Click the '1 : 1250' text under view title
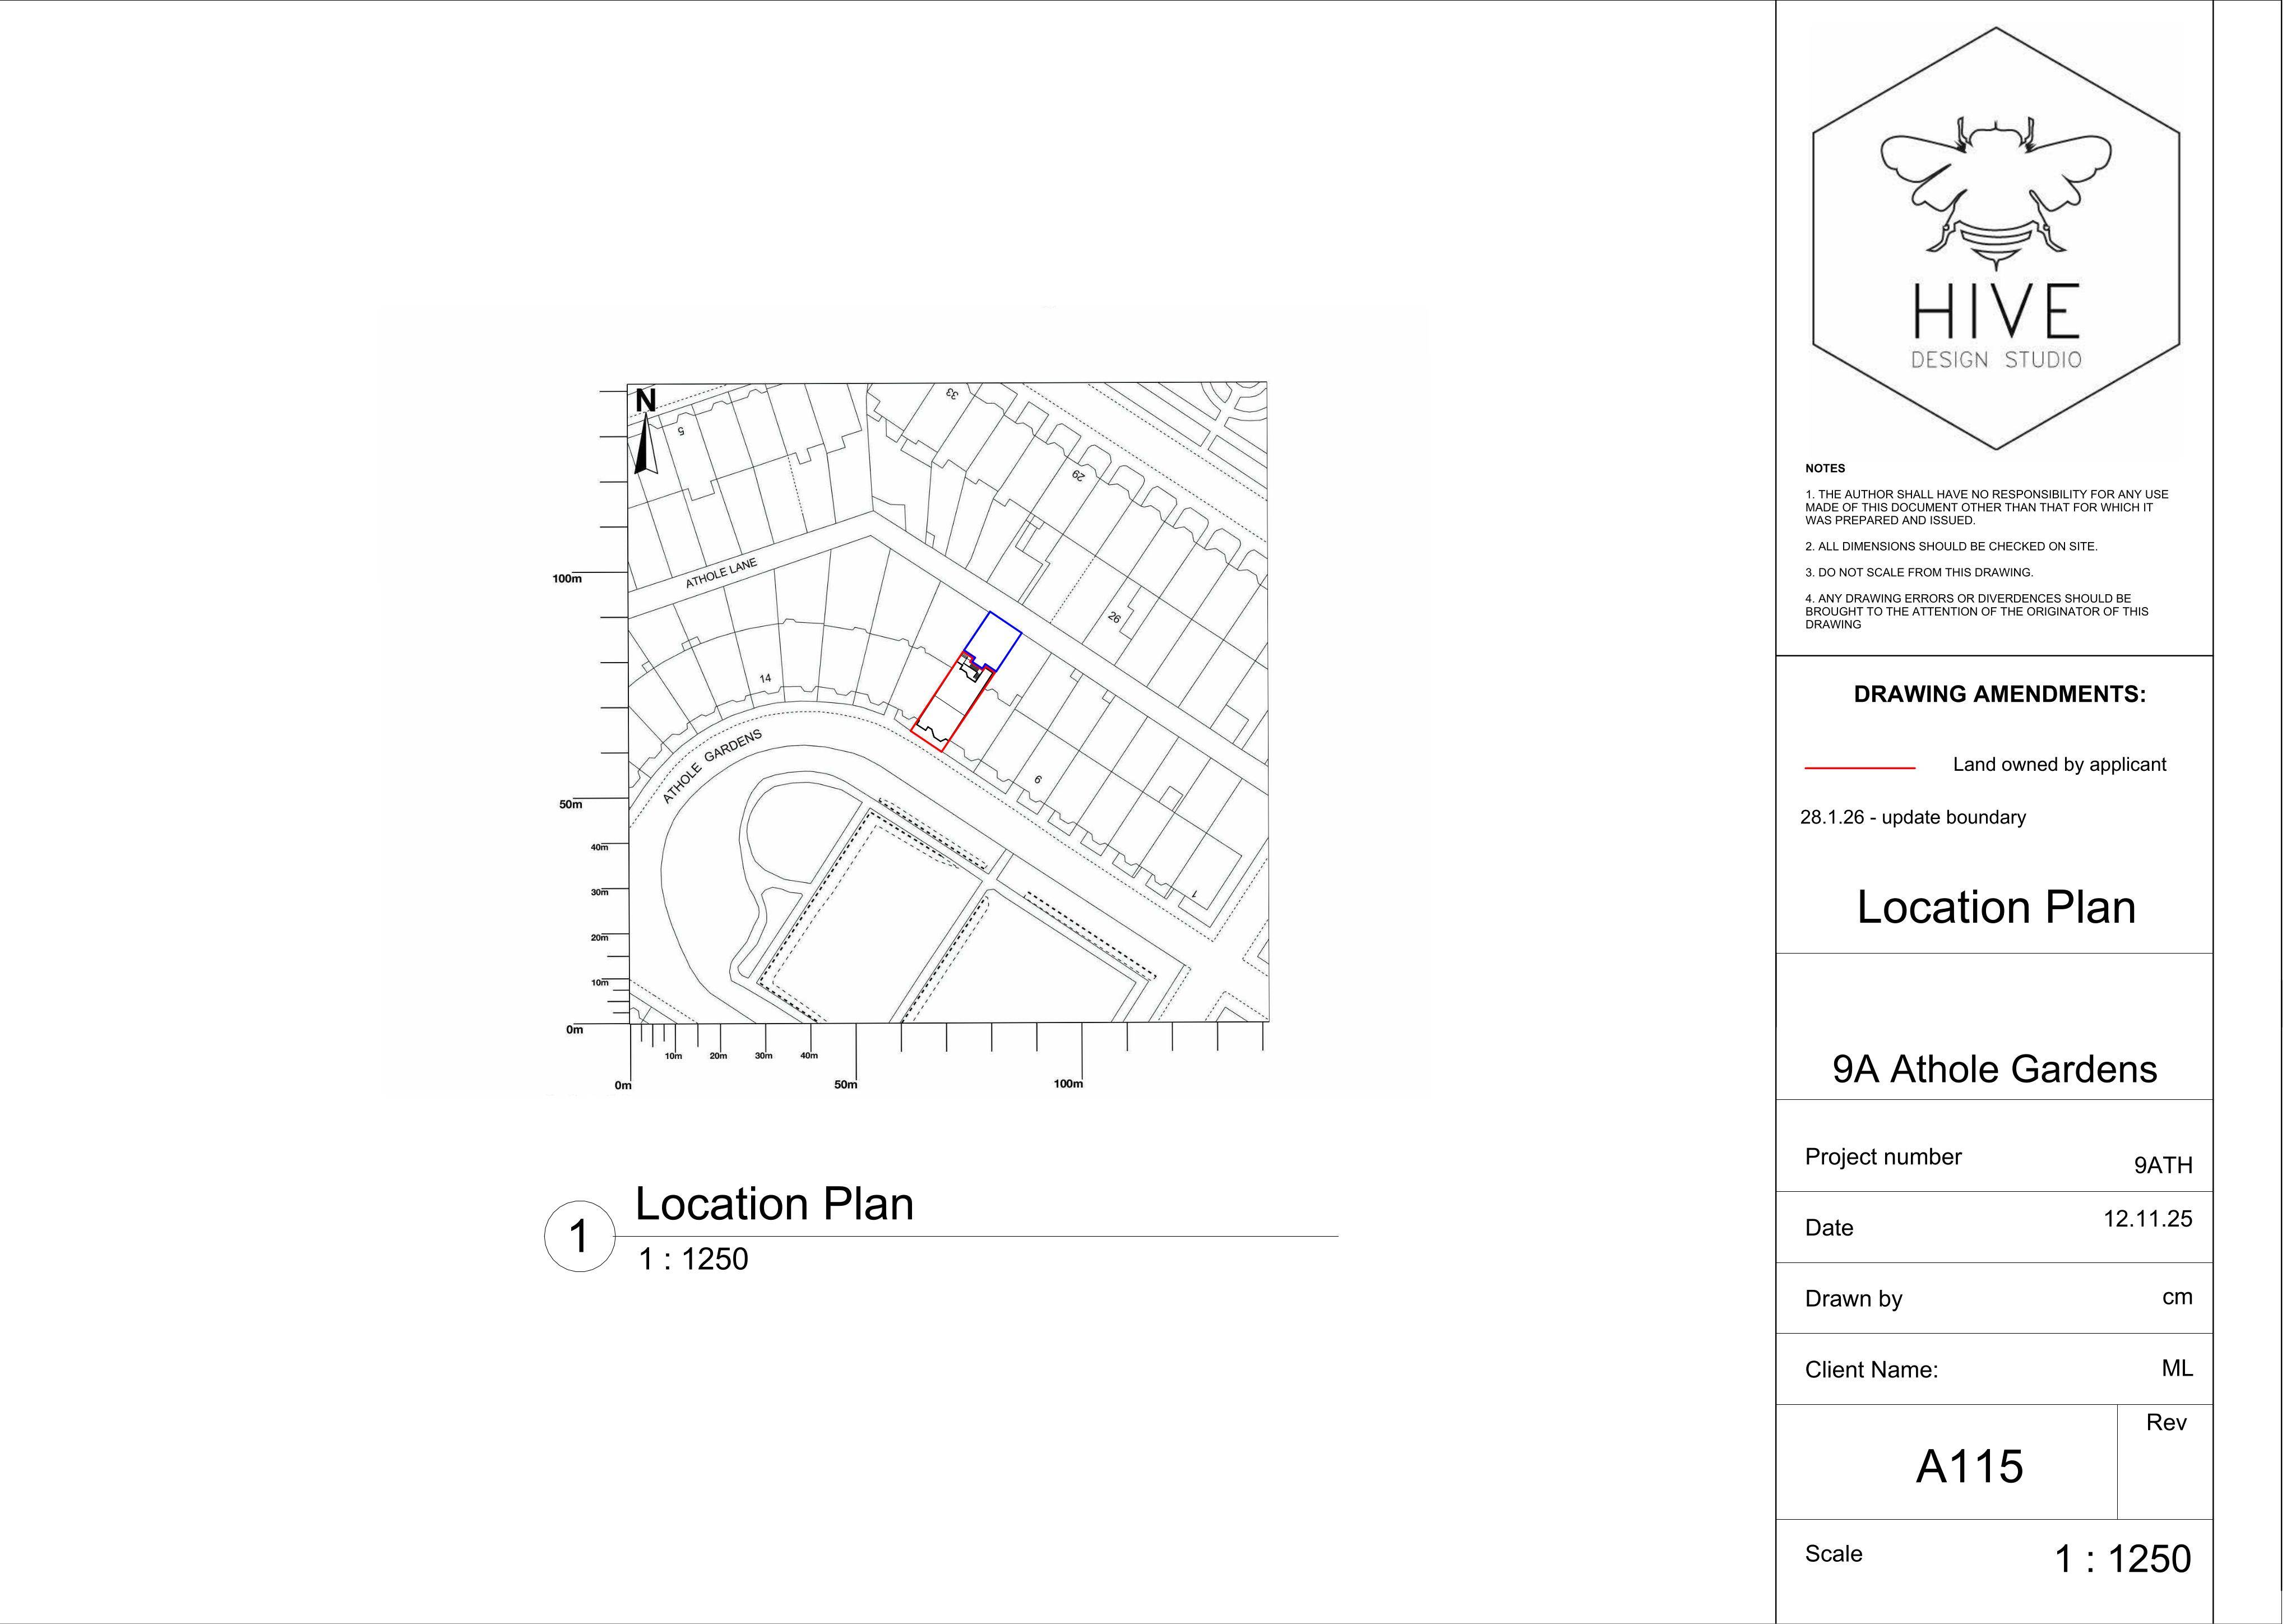Screen dimensions: 2296x1624 (x=693, y=1259)
